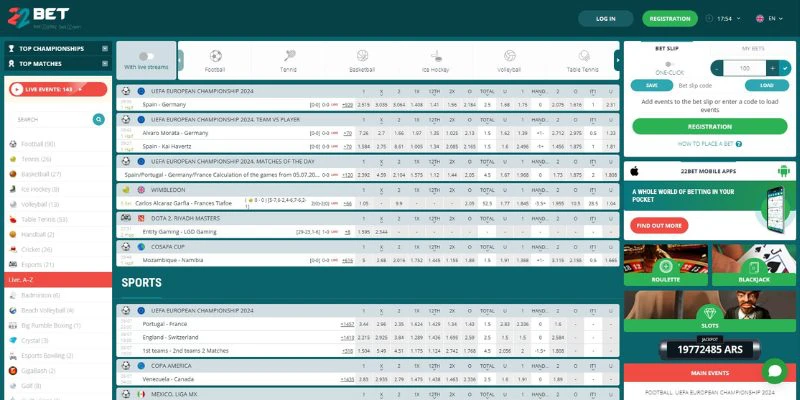Collapse the Top Matches section

click(x=105, y=64)
